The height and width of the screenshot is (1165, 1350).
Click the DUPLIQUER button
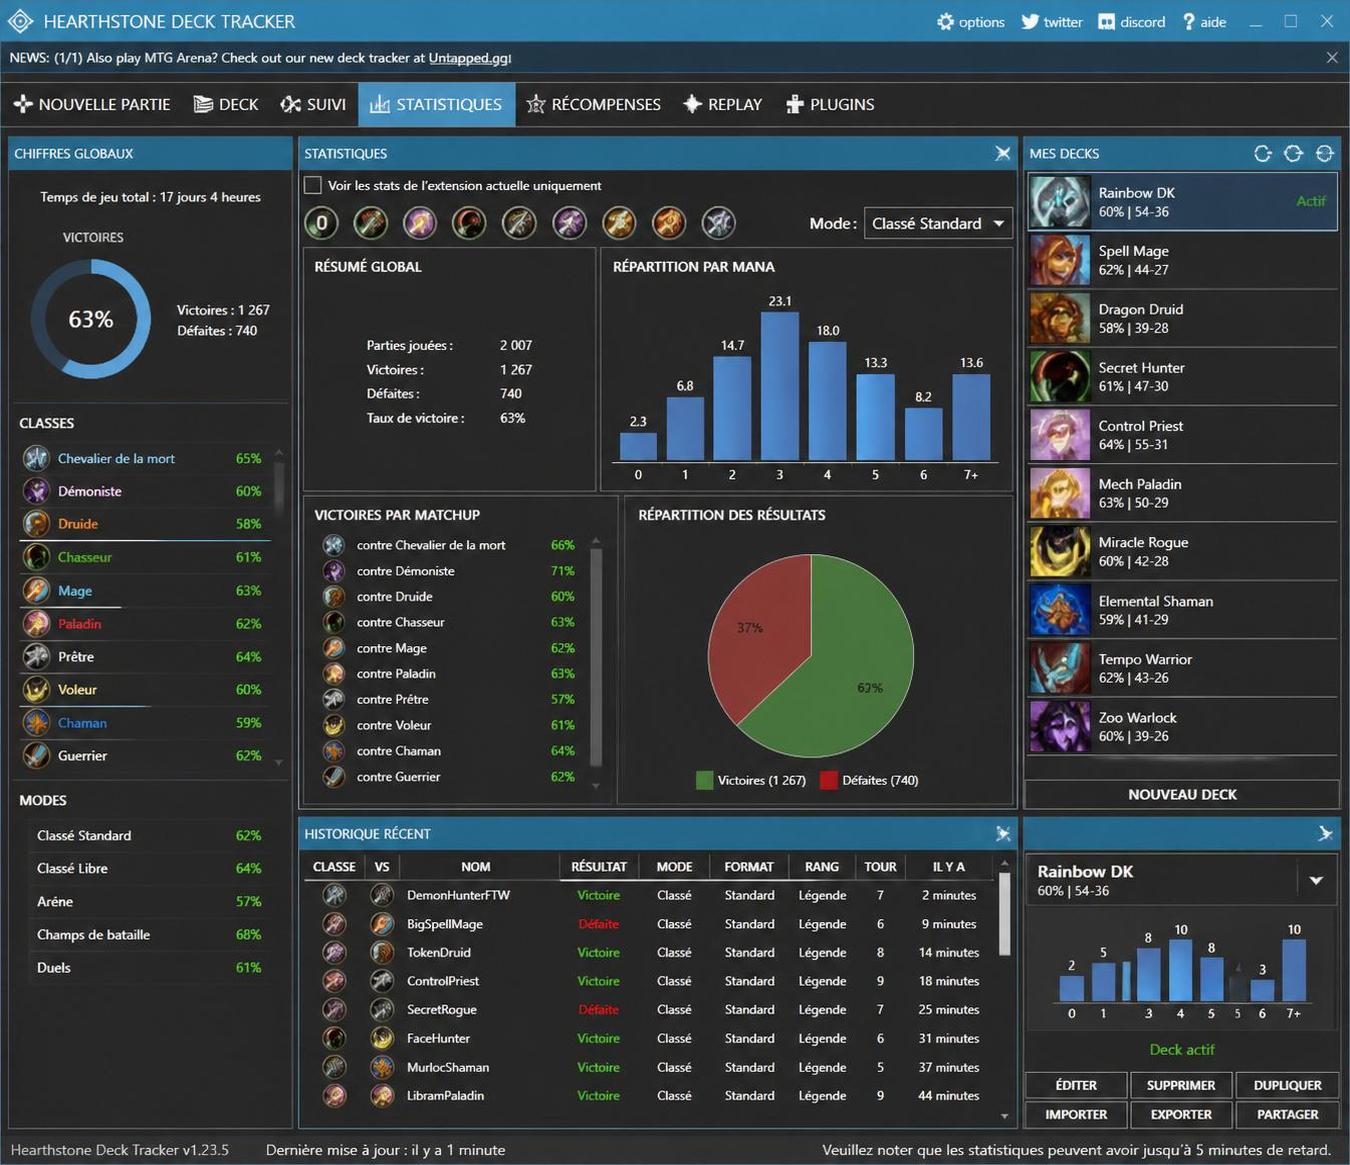point(1287,1085)
